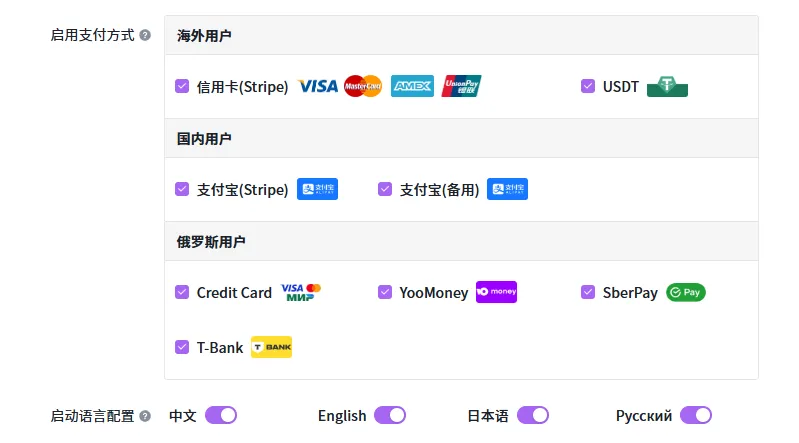Click the SberPay green logo
799x443 pixels.
pyautogui.click(x=686, y=293)
